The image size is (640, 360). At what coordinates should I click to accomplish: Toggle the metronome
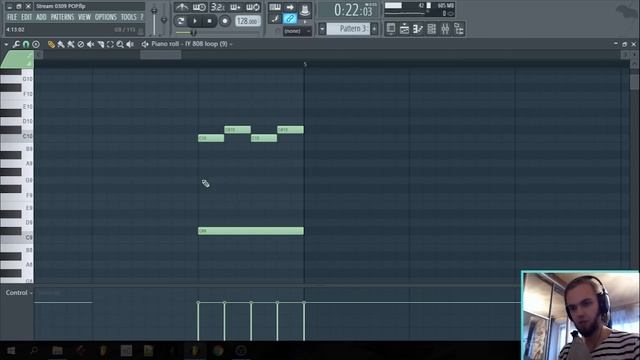[x=182, y=7]
